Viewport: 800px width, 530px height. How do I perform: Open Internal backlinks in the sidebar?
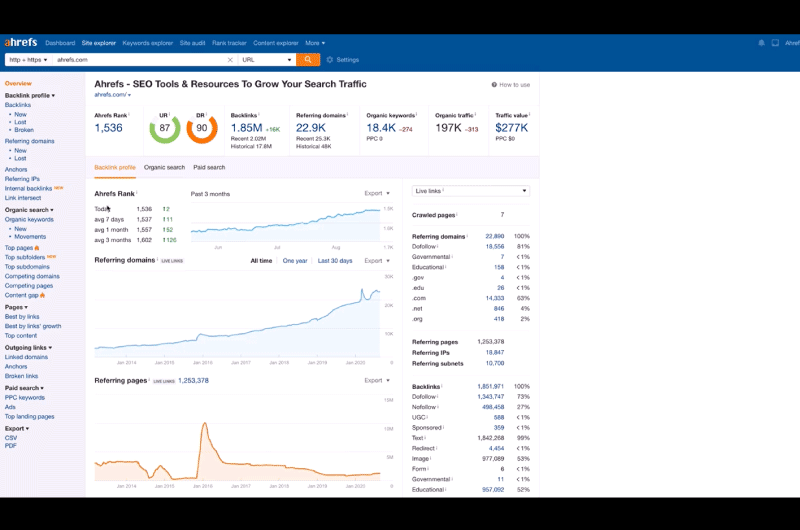coord(28,188)
